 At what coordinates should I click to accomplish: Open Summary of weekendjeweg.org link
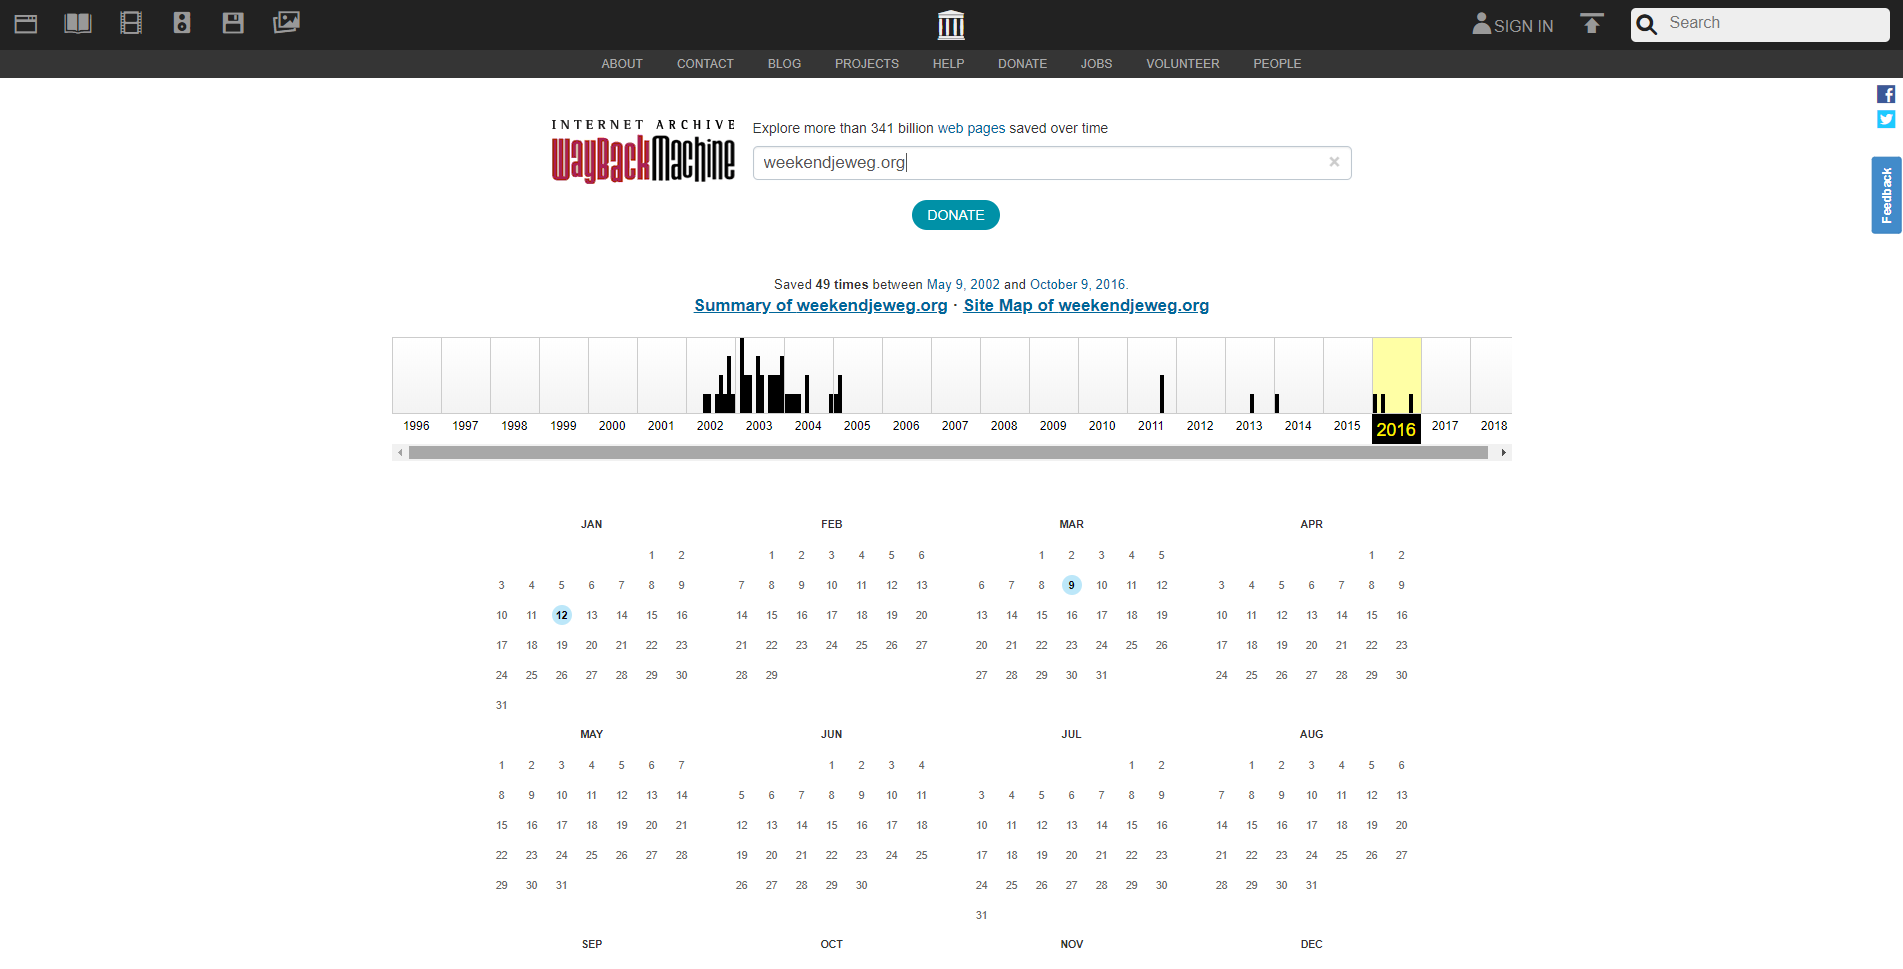tap(820, 305)
